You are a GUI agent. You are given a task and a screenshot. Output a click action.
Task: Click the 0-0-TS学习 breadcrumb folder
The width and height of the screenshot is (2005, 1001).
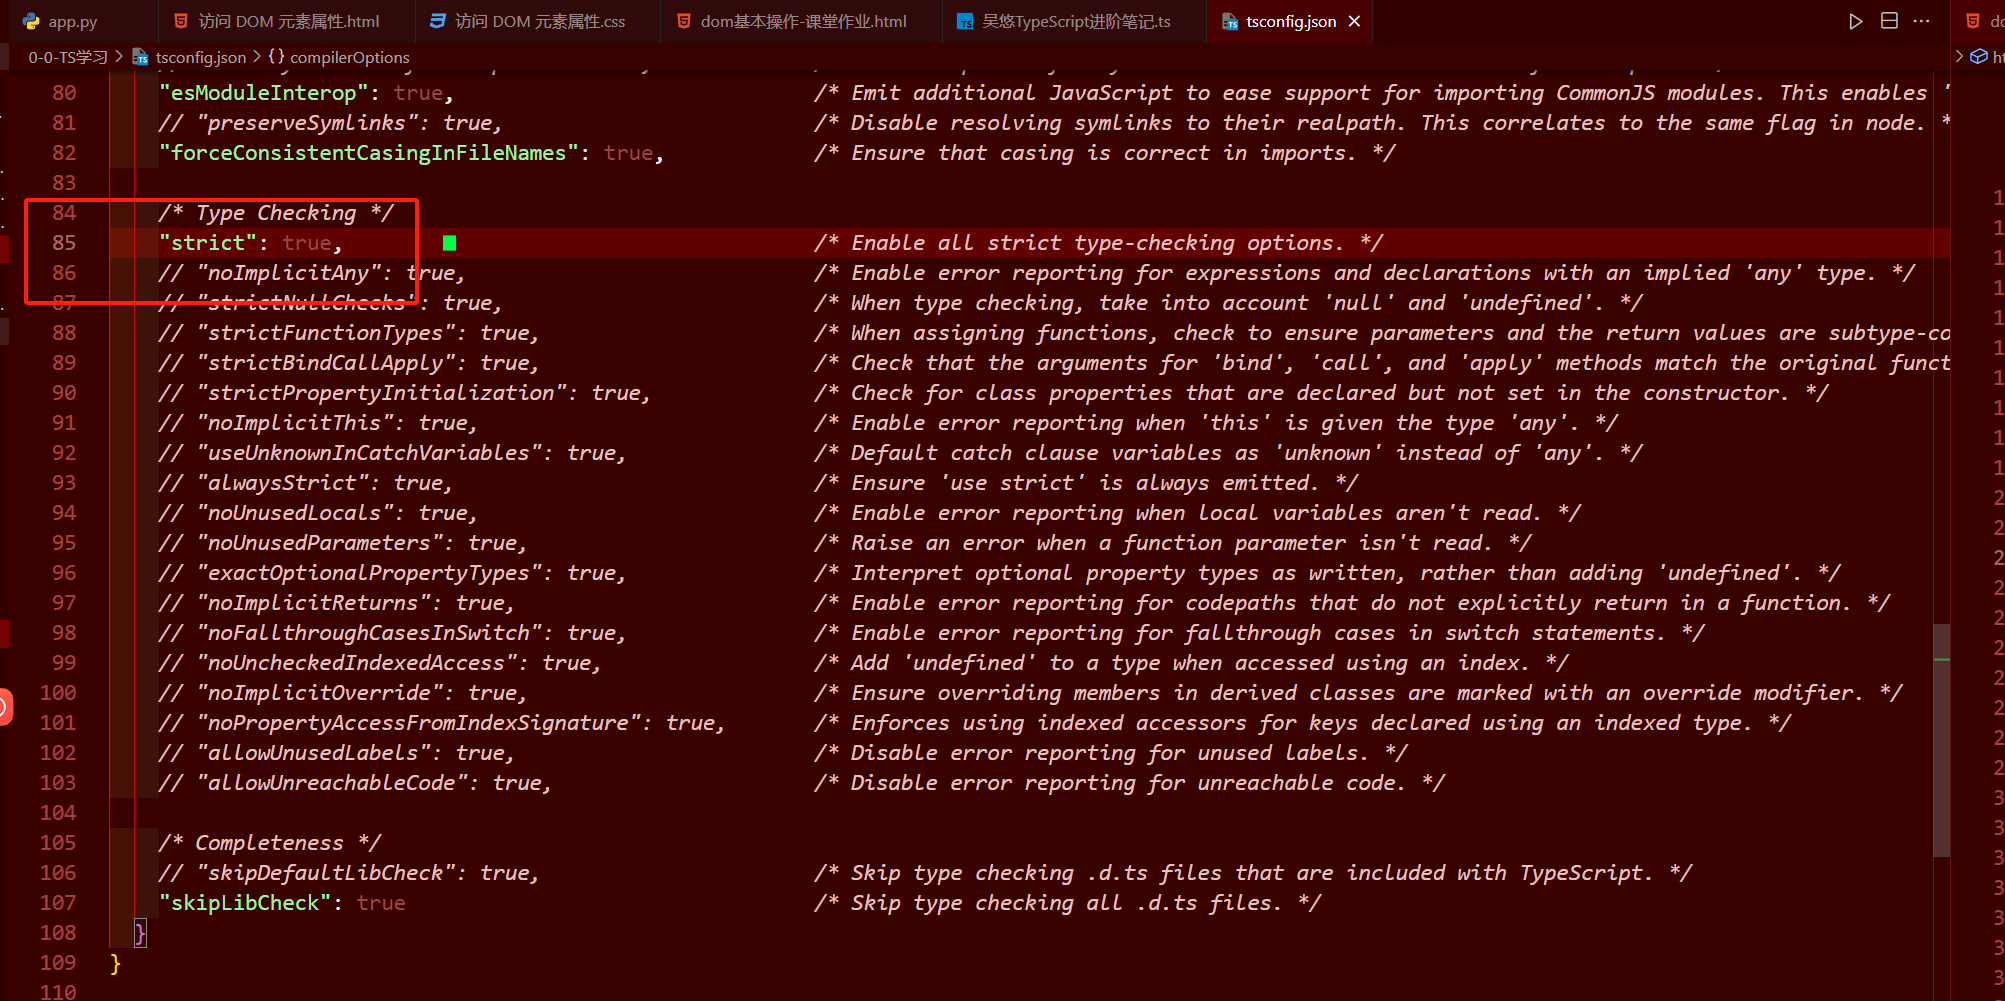pyautogui.click(x=68, y=57)
